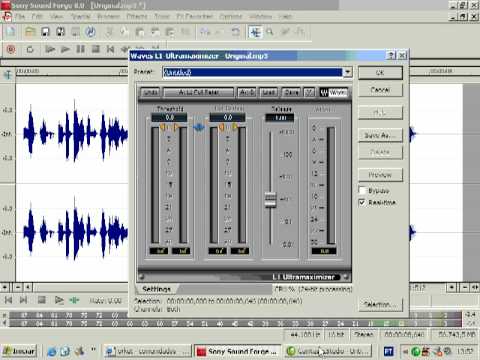Viewport: 480px width, 360px height.
Task: Click the Waves logo button in the plugin
Action: click(333, 92)
